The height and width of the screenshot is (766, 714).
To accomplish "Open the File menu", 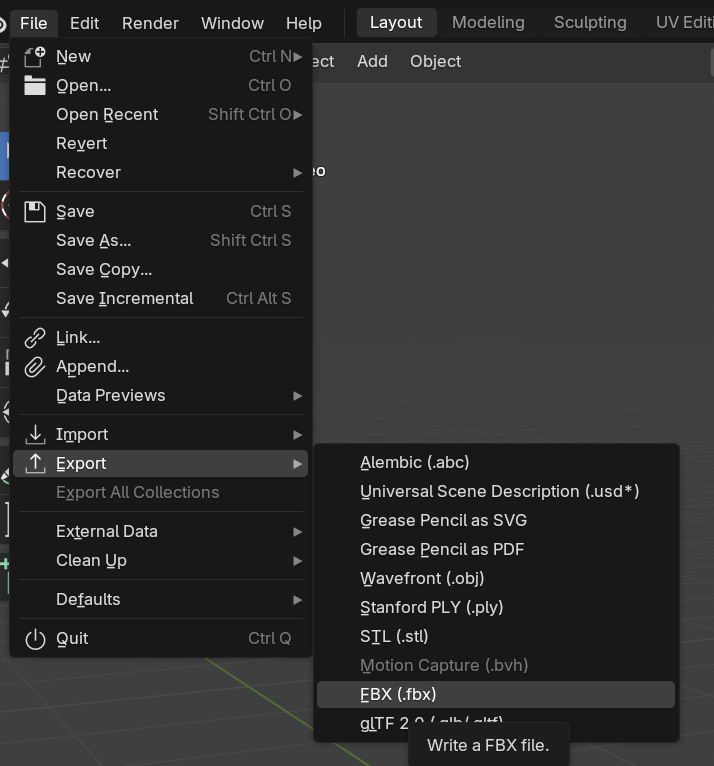I will pos(34,23).
